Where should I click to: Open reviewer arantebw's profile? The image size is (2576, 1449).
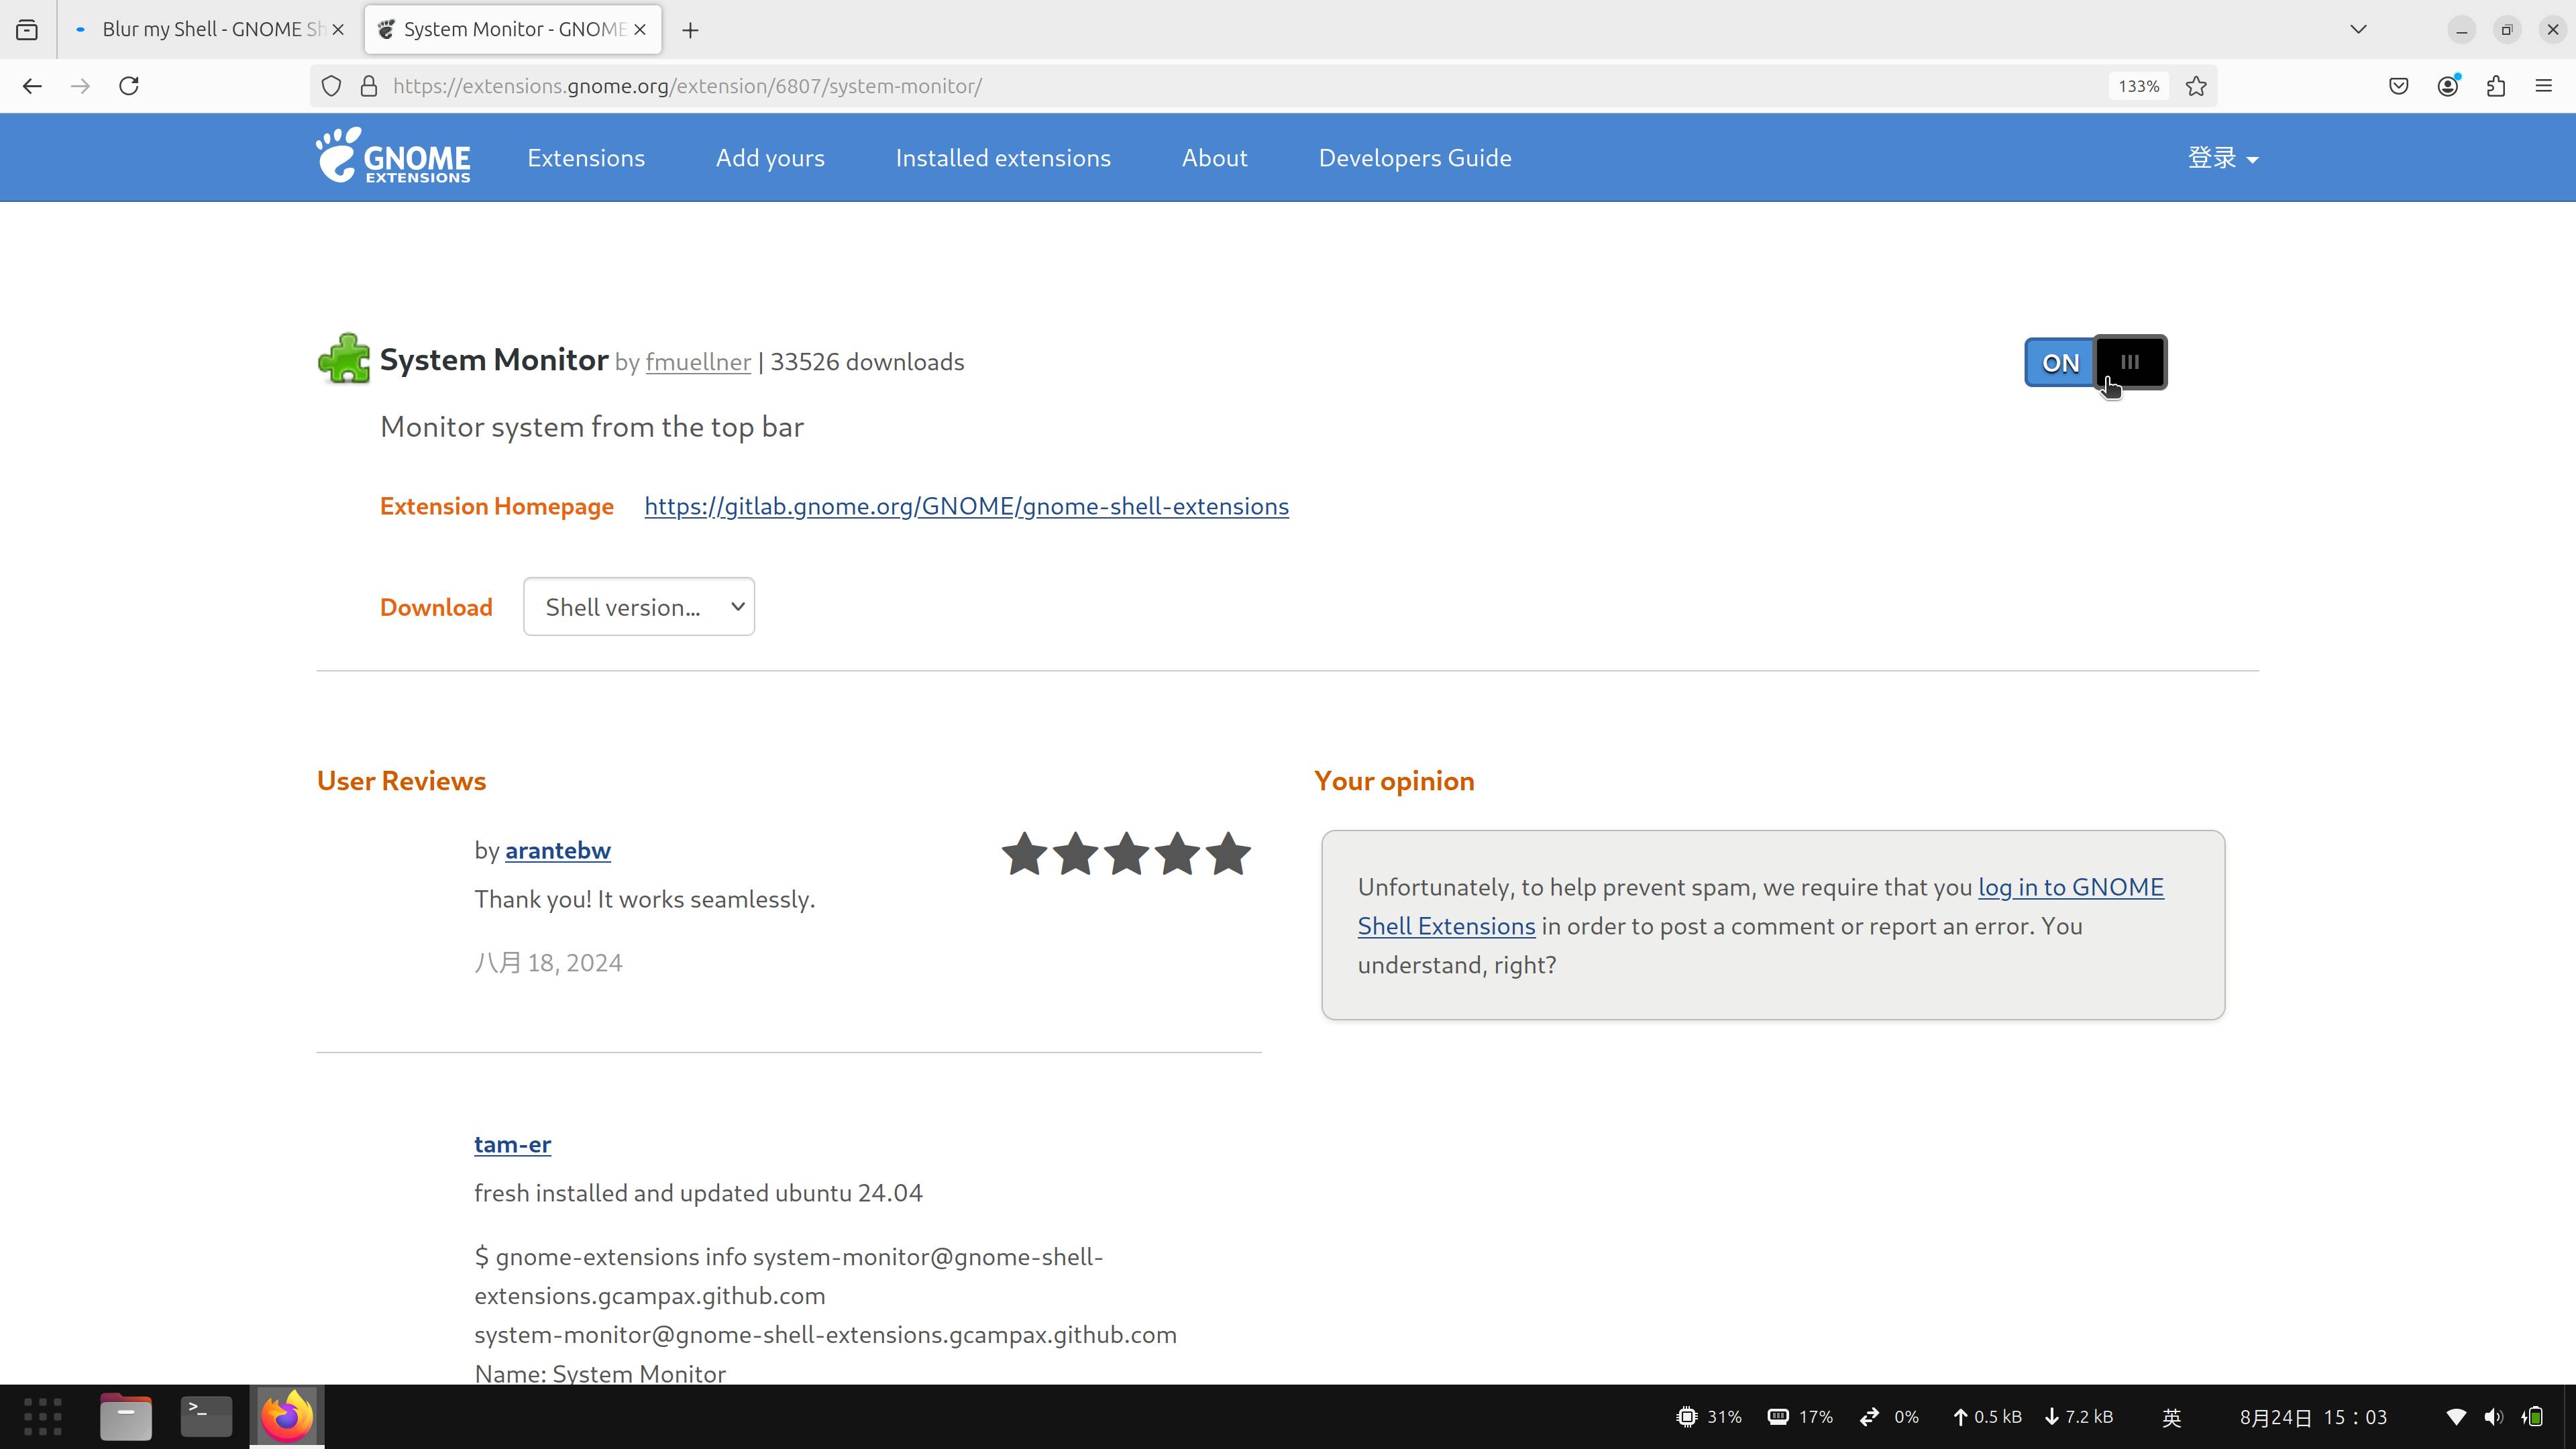558,850
